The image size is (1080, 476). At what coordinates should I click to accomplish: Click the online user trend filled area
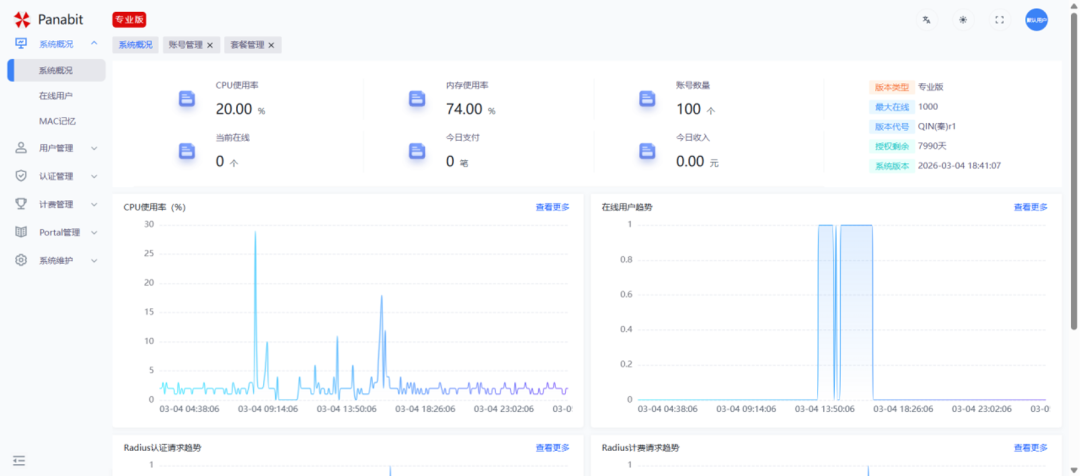pyautogui.click(x=857, y=311)
